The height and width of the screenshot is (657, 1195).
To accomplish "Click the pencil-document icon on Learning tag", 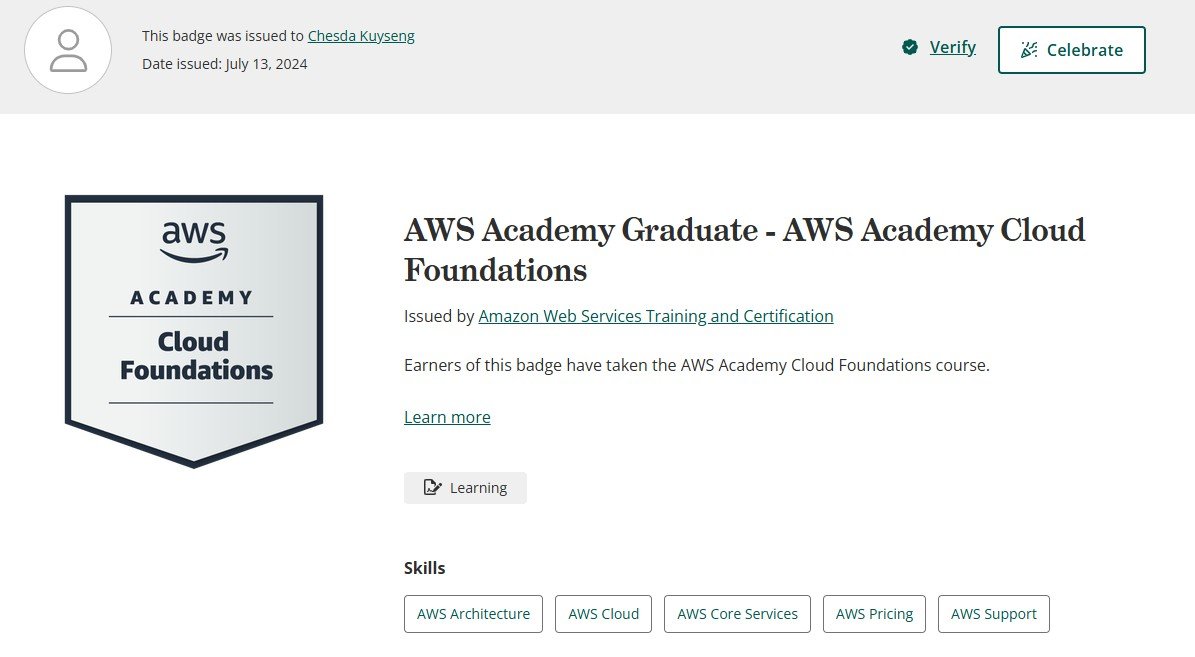I will (432, 487).
